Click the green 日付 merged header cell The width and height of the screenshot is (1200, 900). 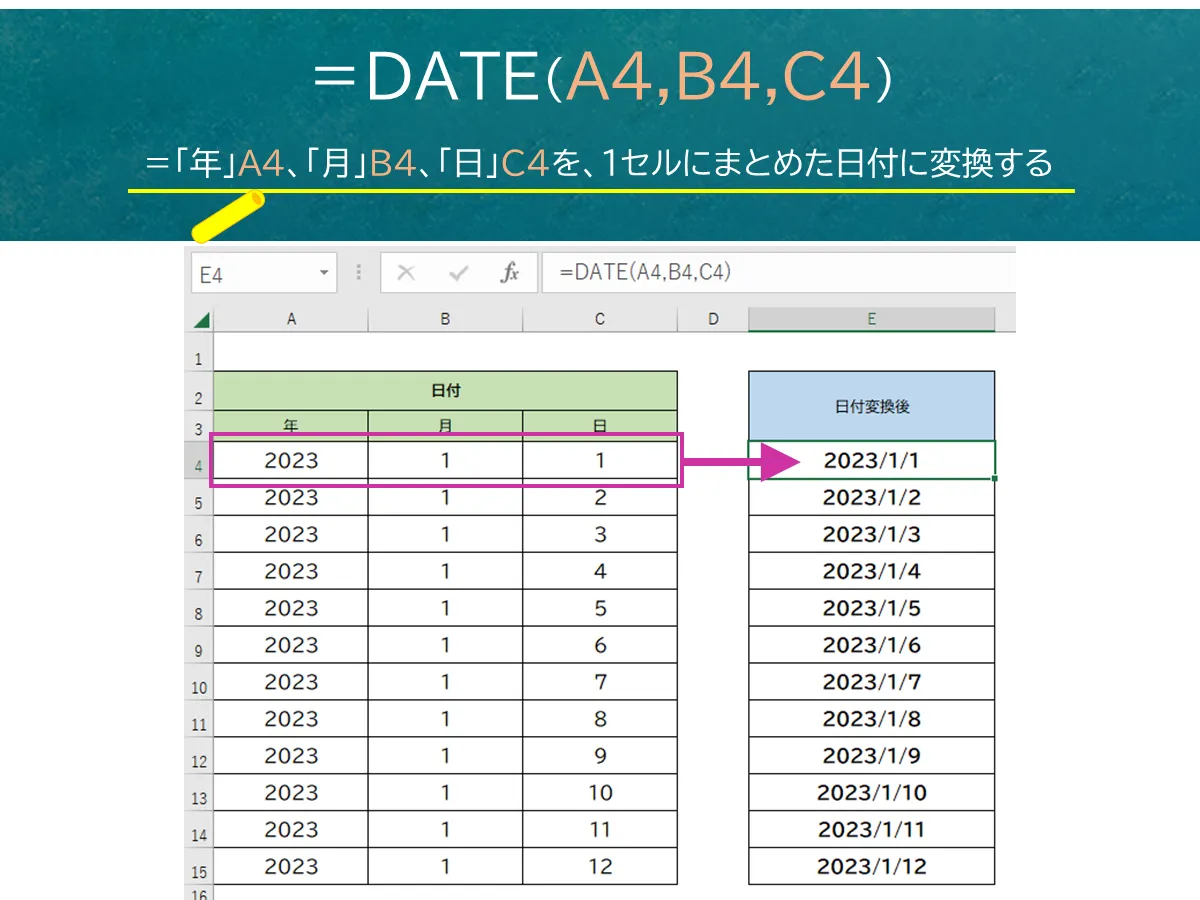click(x=445, y=390)
